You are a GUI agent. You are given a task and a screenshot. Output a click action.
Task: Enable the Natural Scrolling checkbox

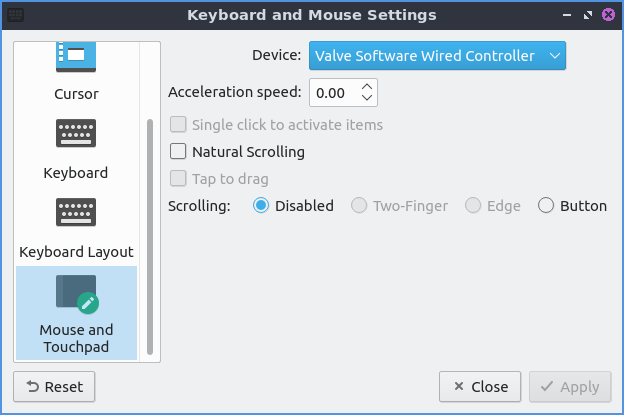click(179, 152)
